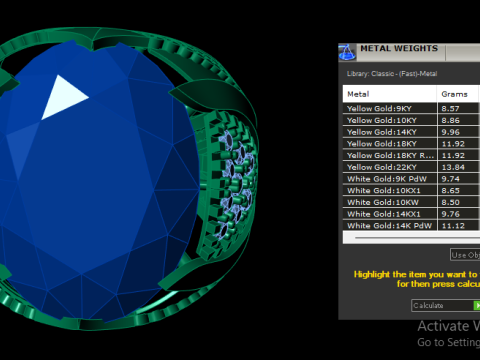Click the Grams column header
Screen dimensions: 480x360
[x=458, y=94]
